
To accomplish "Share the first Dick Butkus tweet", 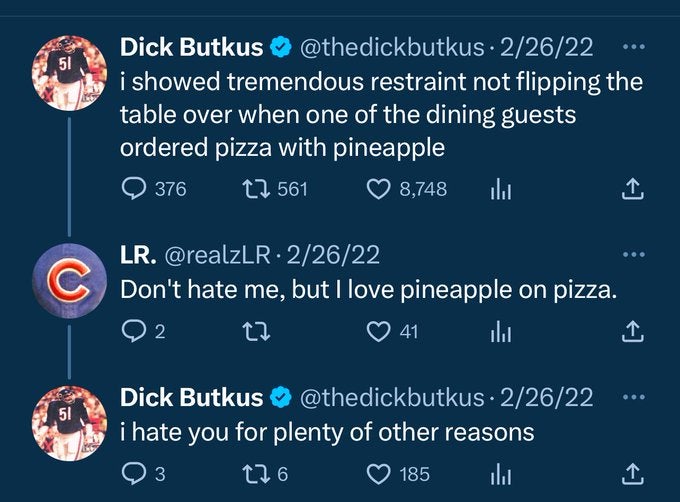I will coord(631,189).
